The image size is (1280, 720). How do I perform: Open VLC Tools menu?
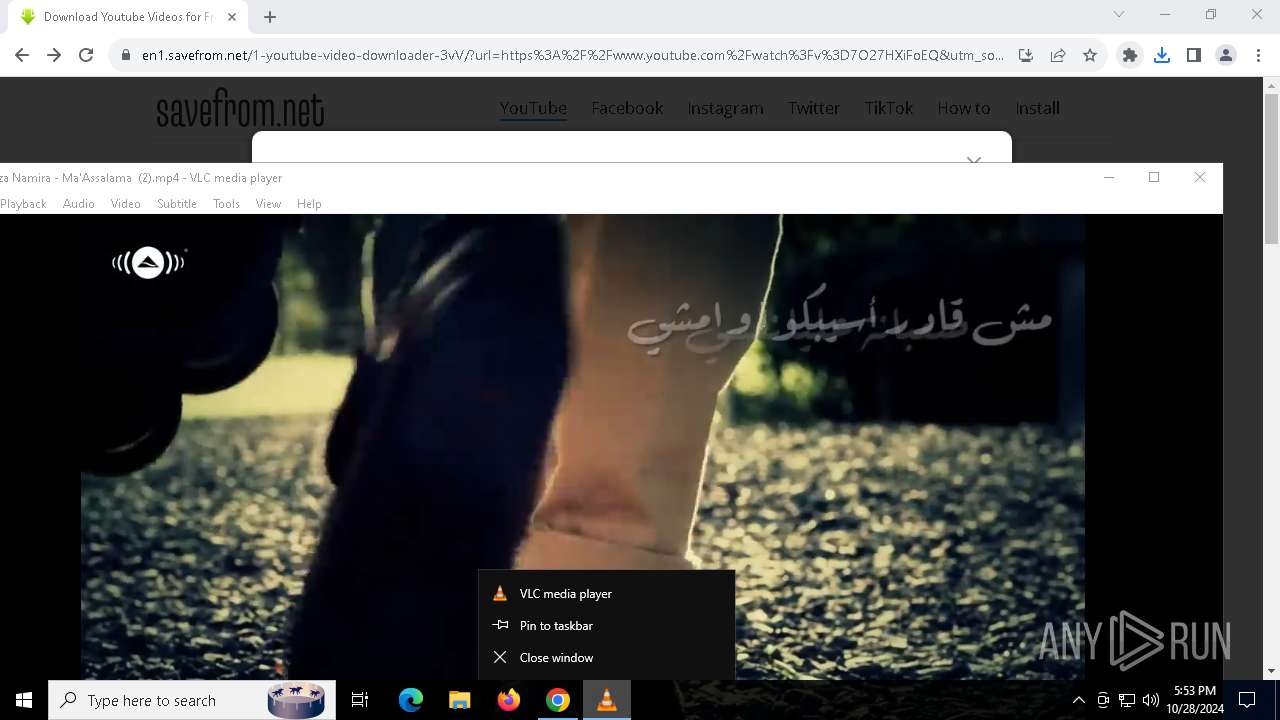point(226,203)
